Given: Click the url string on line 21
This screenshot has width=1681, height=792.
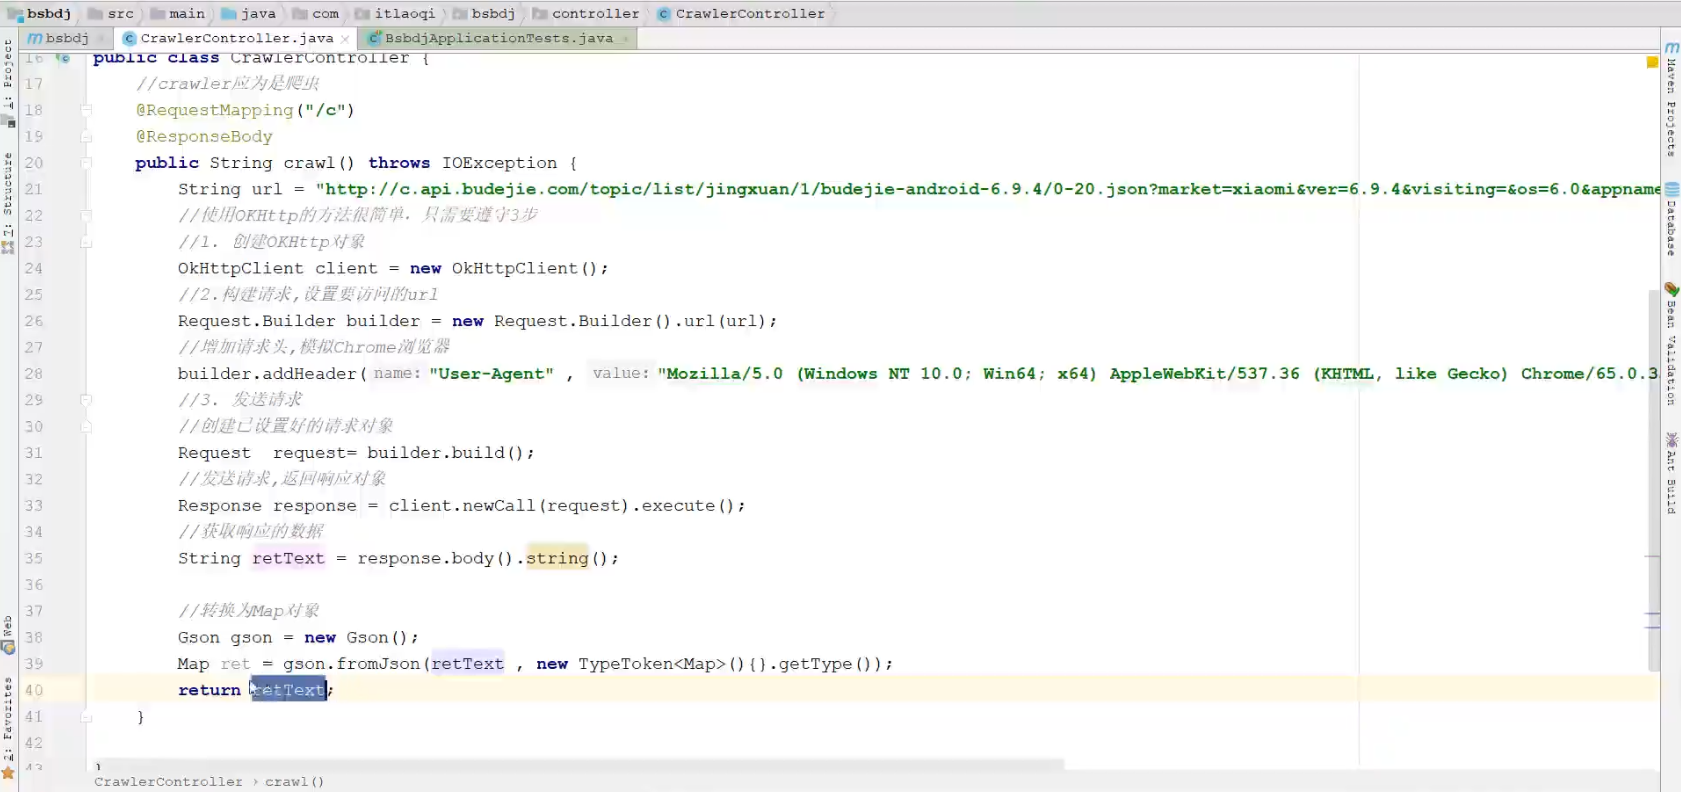Looking at the screenshot, I should (x=988, y=189).
